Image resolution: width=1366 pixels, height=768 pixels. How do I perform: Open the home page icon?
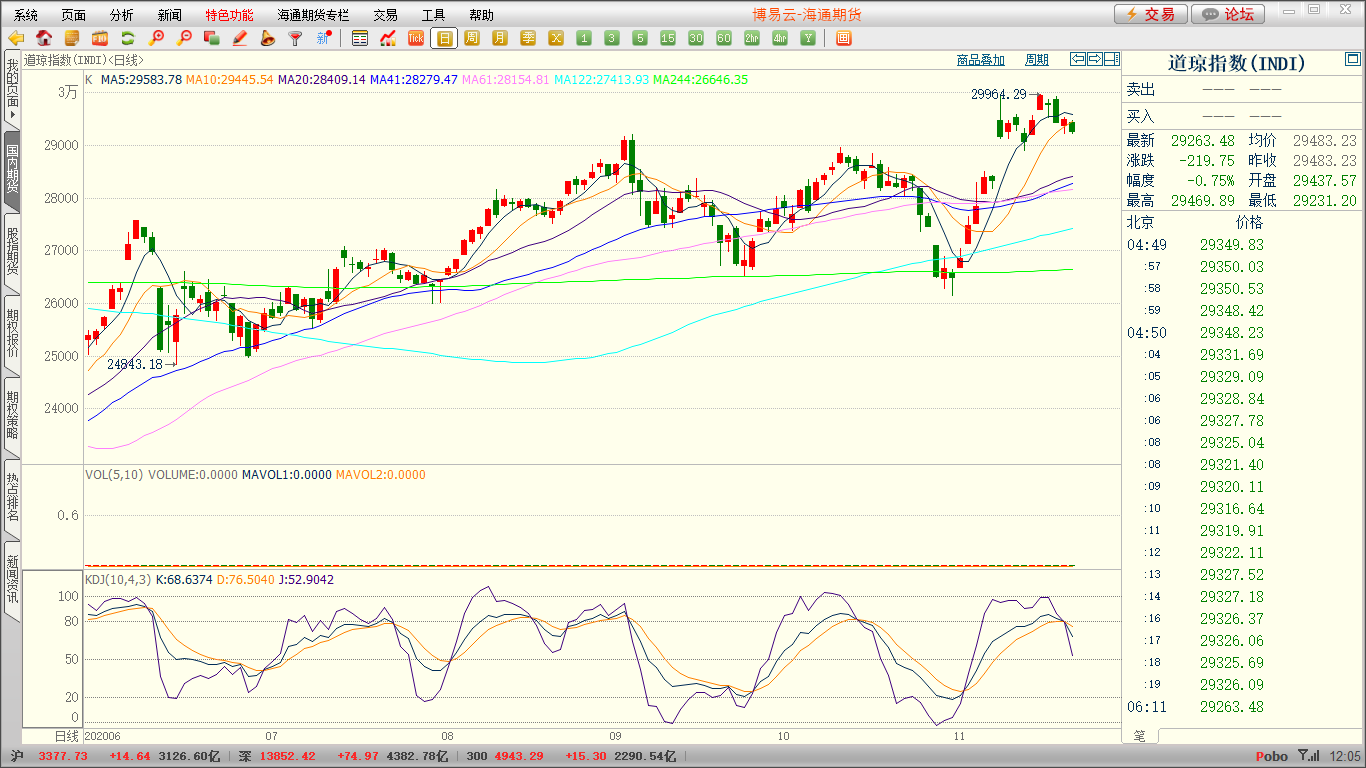pos(43,39)
